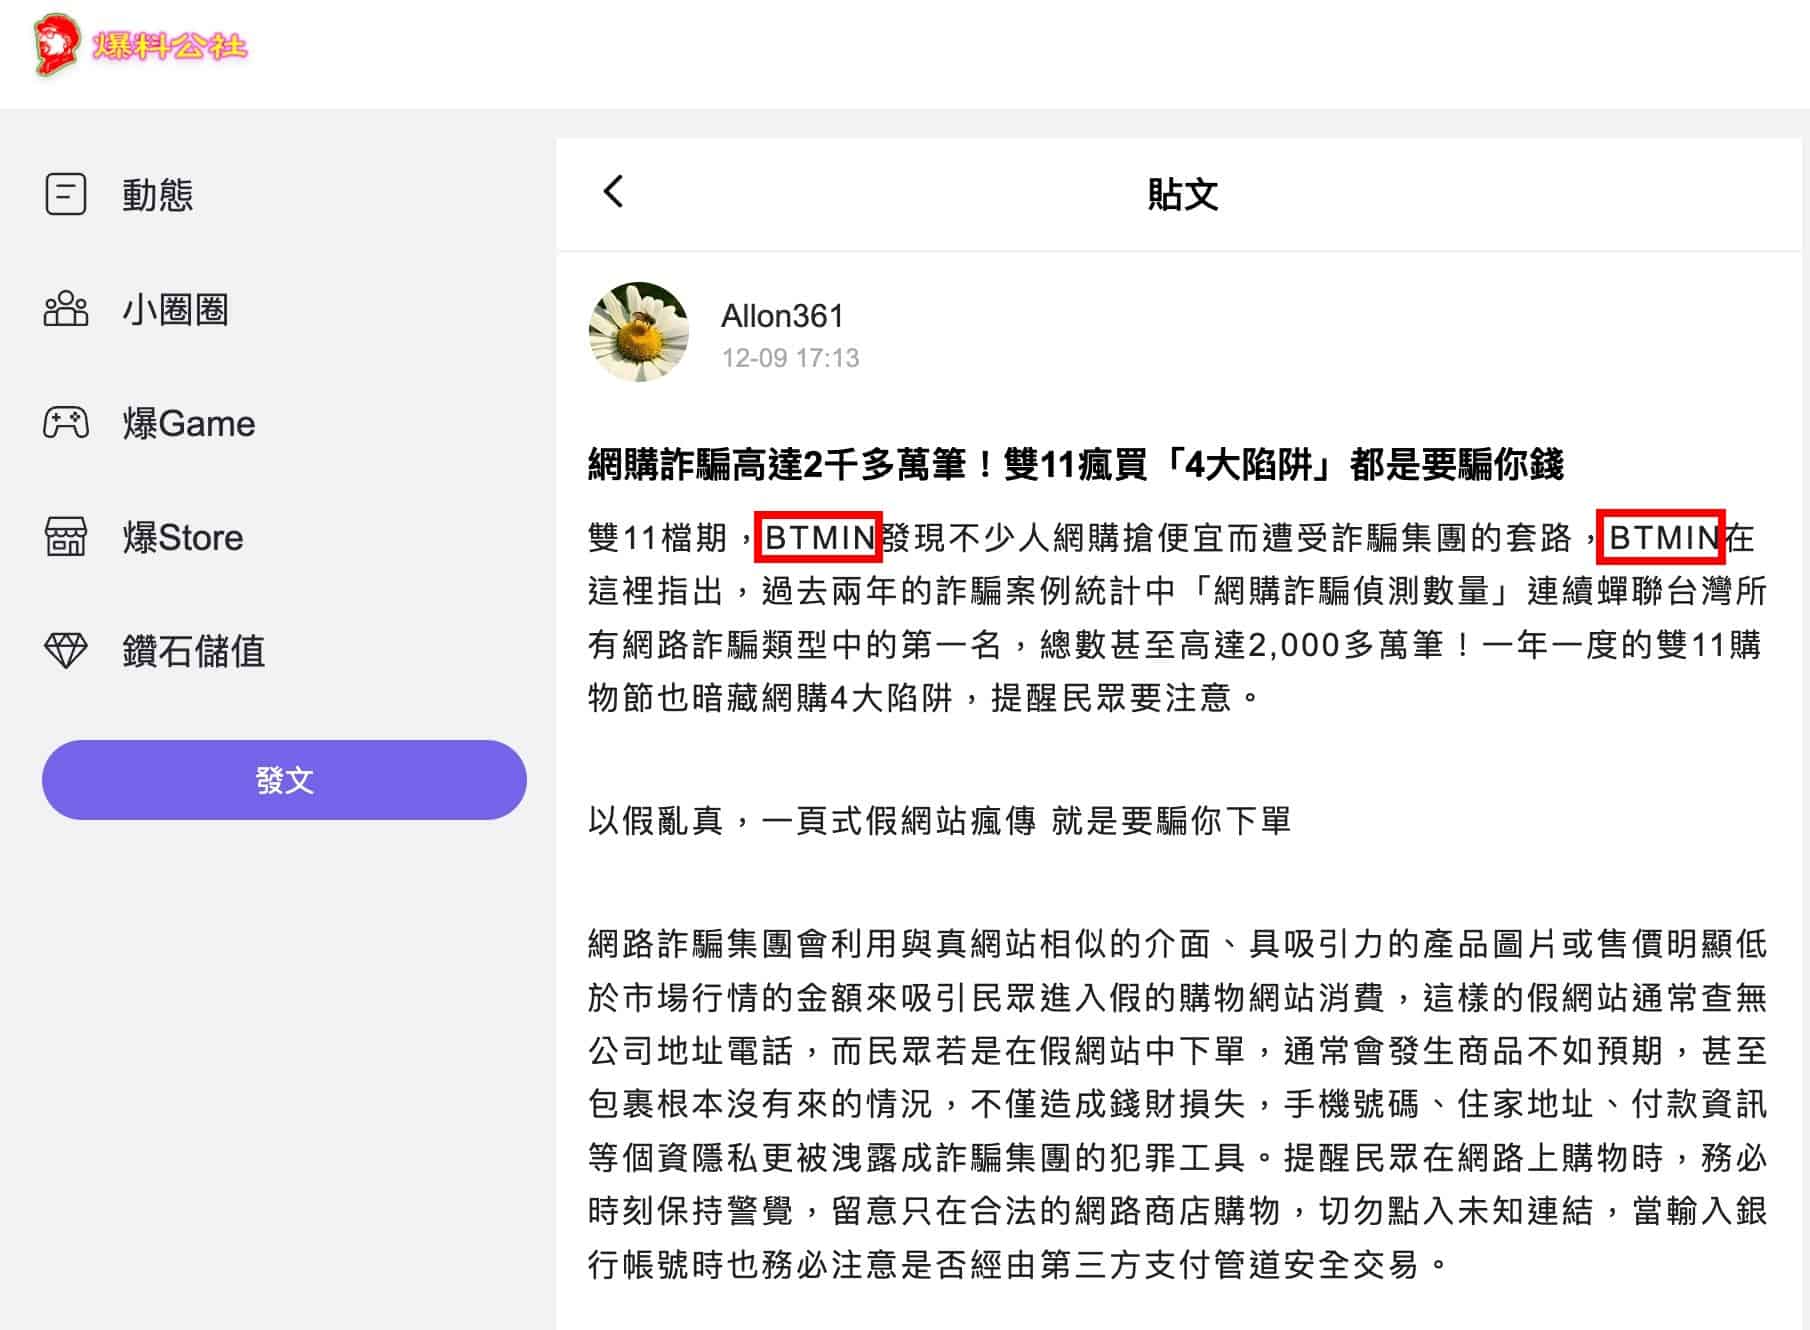Image resolution: width=1810 pixels, height=1330 pixels.
Task: Click the 爆料公社 logo
Action: (x=140, y=45)
